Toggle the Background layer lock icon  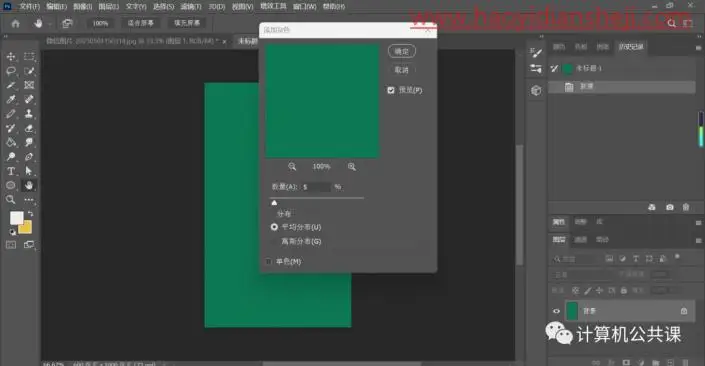684,311
